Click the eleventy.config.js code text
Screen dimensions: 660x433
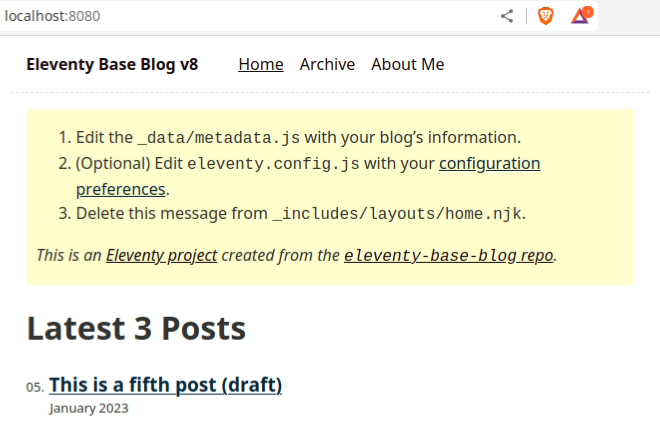(273, 164)
